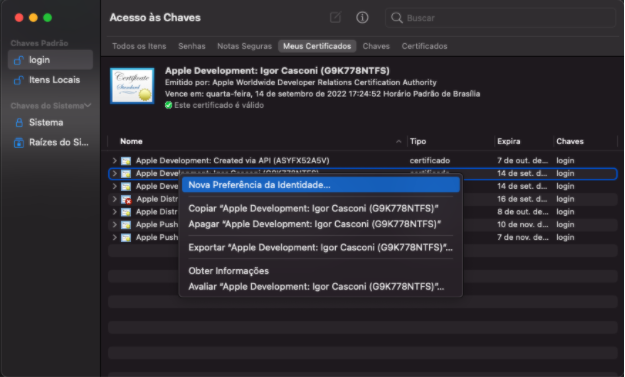Open the info (i) button in toolbar
The image size is (625, 377).
362,17
